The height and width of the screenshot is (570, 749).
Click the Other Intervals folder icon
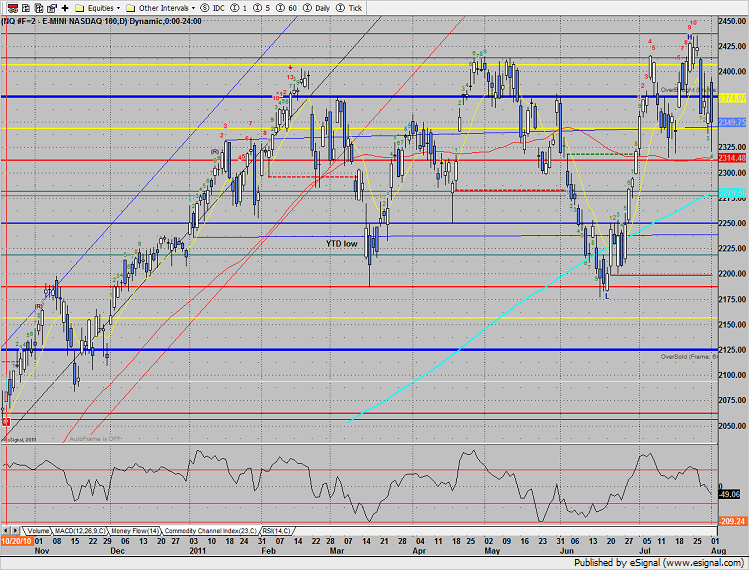[130, 8]
